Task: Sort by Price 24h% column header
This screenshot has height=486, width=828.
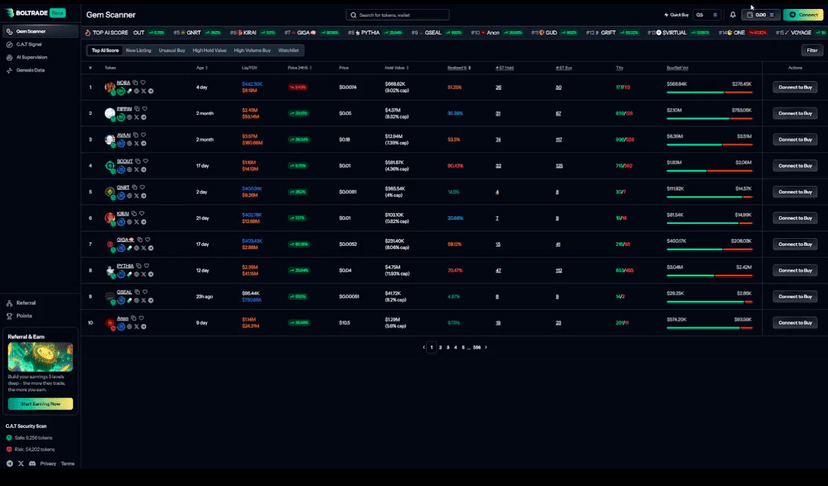Action: click(x=300, y=68)
